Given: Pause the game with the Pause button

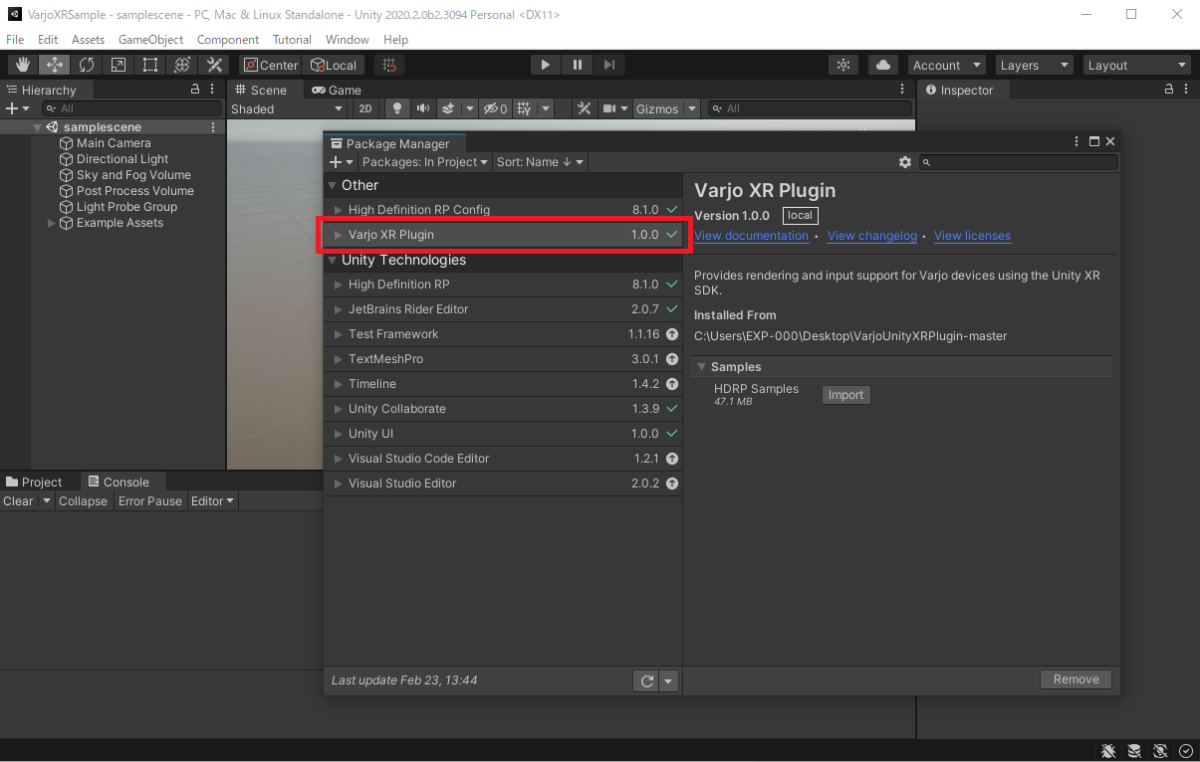Looking at the screenshot, I should pos(577,65).
